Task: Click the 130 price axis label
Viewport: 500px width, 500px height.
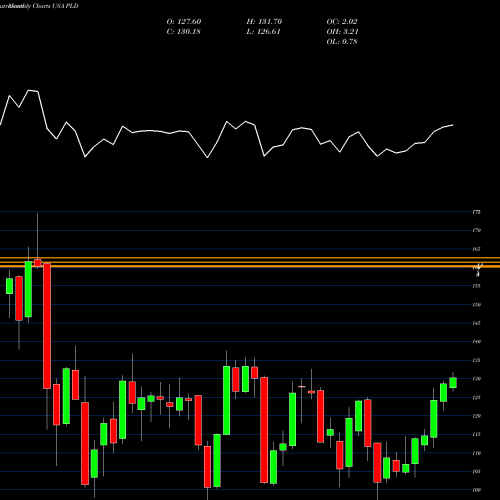Action: [477, 379]
